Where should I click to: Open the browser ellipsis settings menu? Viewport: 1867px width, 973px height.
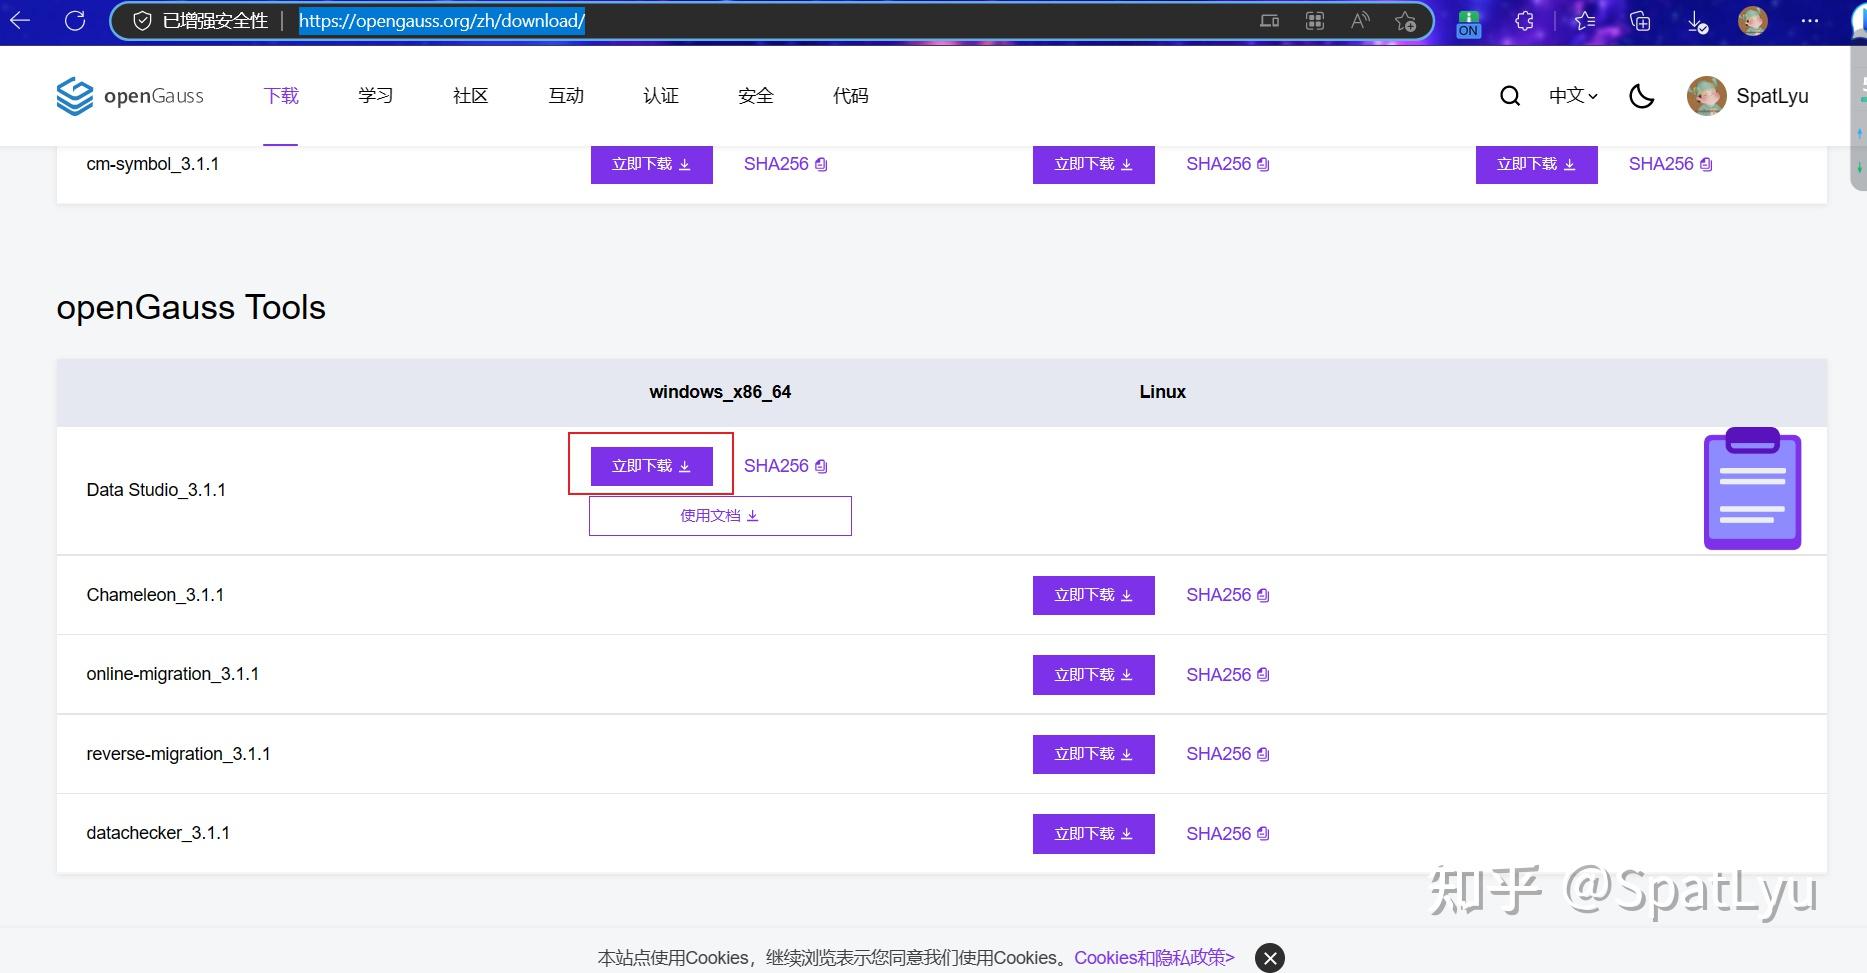(1810, 20)
